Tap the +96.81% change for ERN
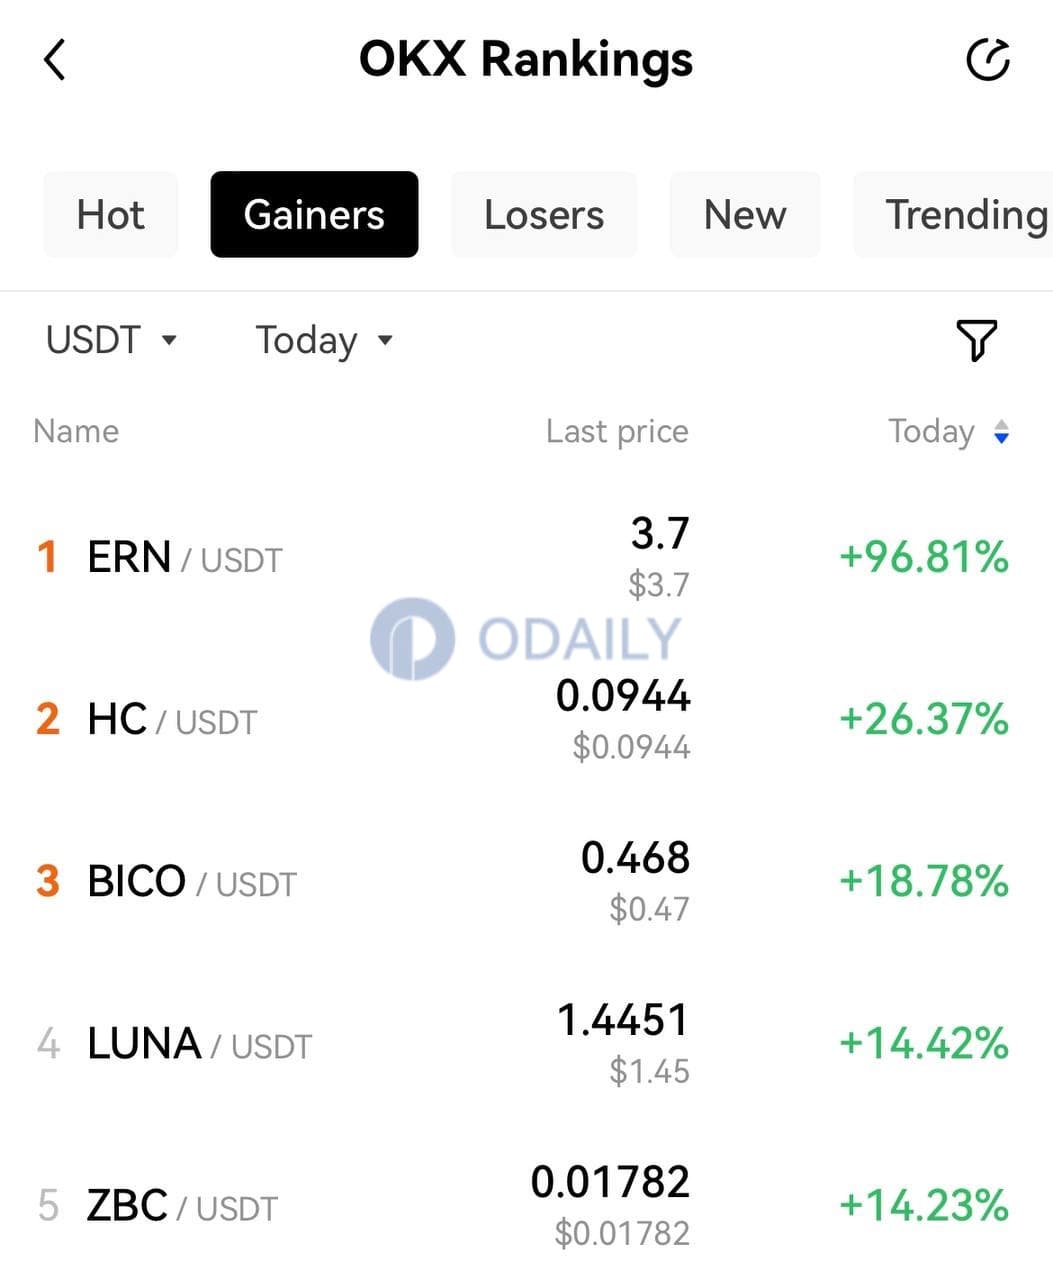Viewport: 1053px width, 1280px height. [x=923, y=557]
